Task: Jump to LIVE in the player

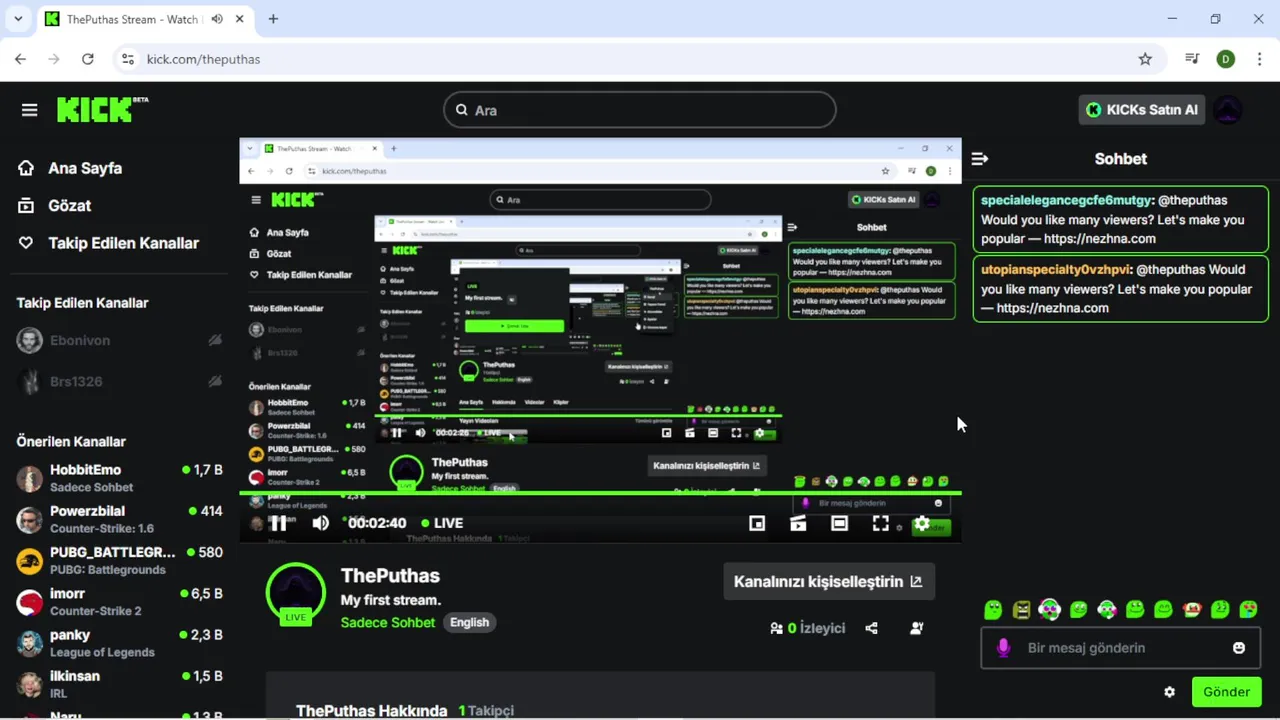Action: (x=442, y=523)
